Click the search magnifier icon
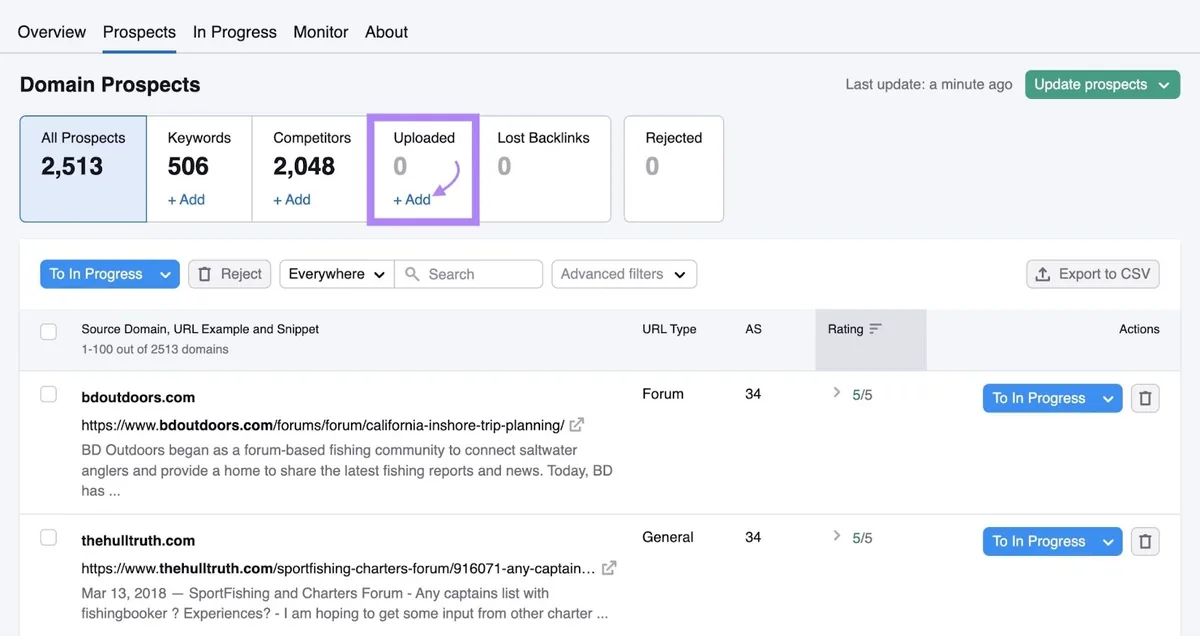 point(412,274)
